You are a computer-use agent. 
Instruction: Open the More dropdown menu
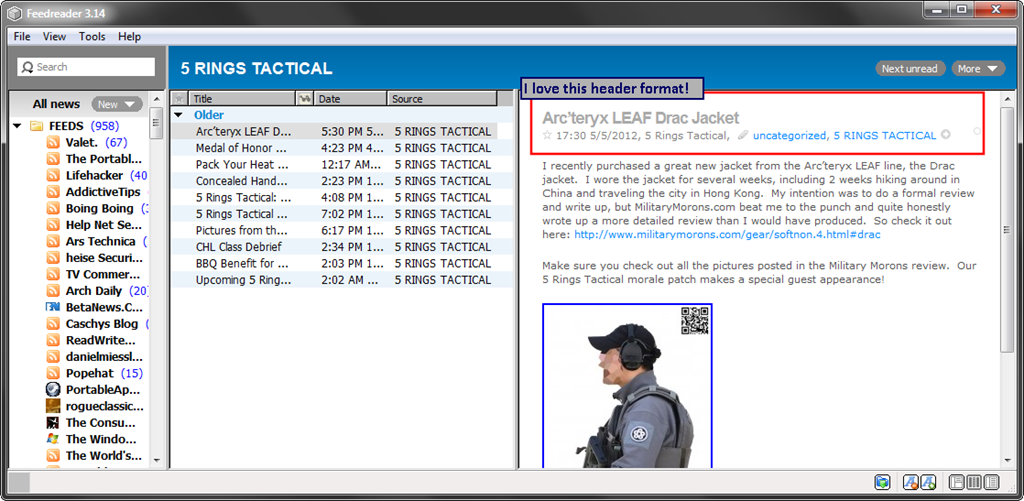(x=978, y=69)
